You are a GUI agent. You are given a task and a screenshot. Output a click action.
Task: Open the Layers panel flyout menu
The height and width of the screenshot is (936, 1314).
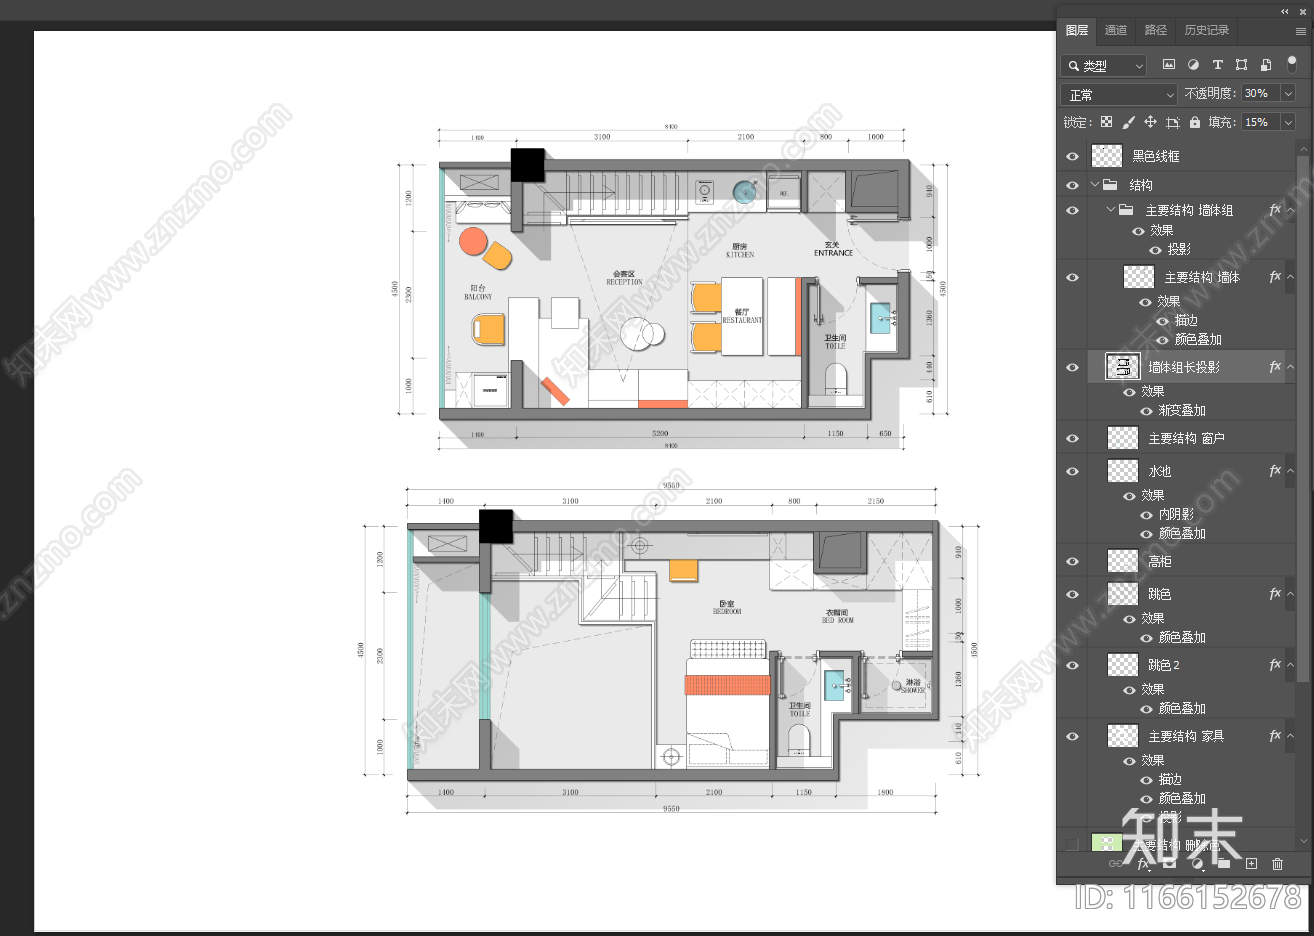click(x=1301, y=31)
